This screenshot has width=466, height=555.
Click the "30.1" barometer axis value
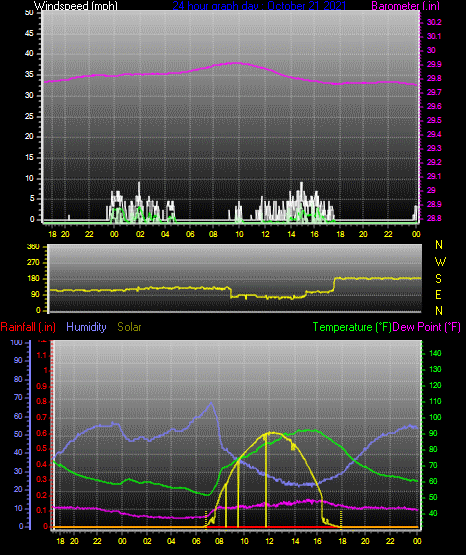click(x=434, y=36)
